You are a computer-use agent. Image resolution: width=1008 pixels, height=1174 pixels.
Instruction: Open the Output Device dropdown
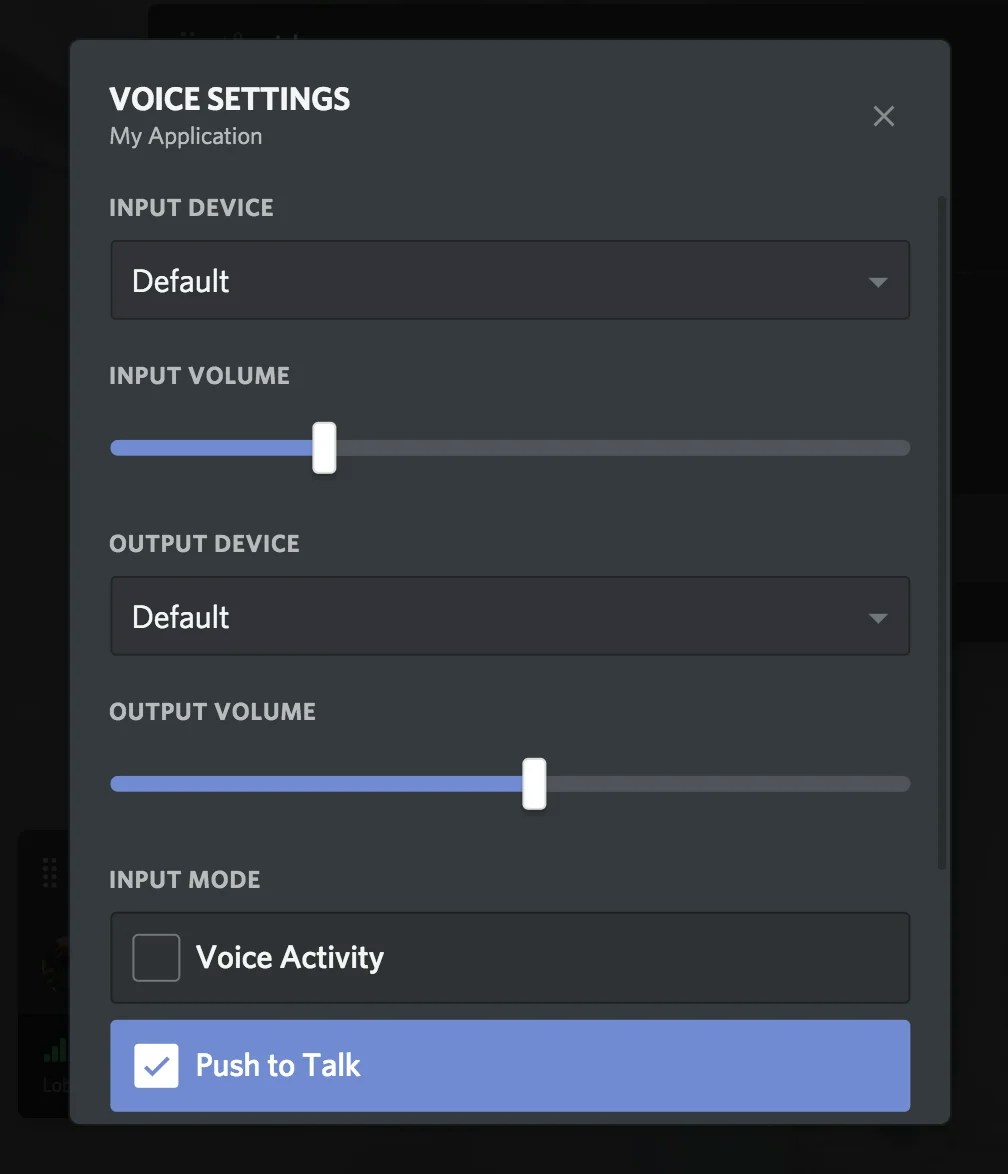pos(510,616)
